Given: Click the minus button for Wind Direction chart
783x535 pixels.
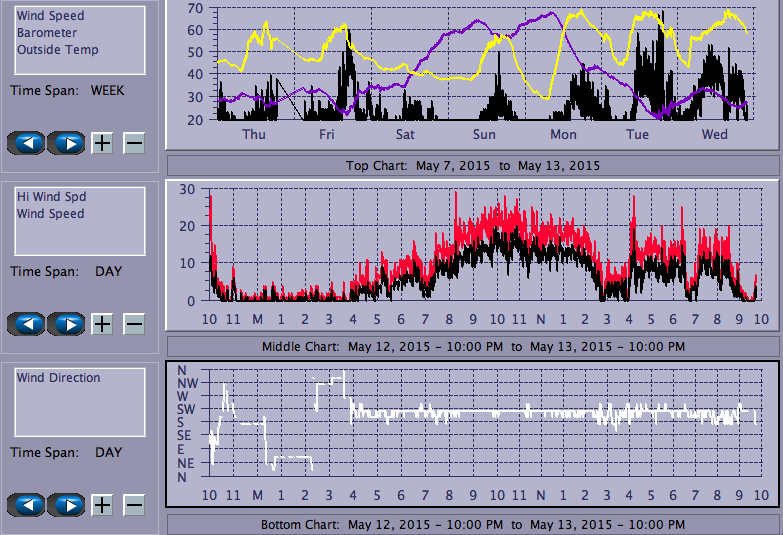Looking at the screenshot, I should pyautogui.click(x=134, y=505).
